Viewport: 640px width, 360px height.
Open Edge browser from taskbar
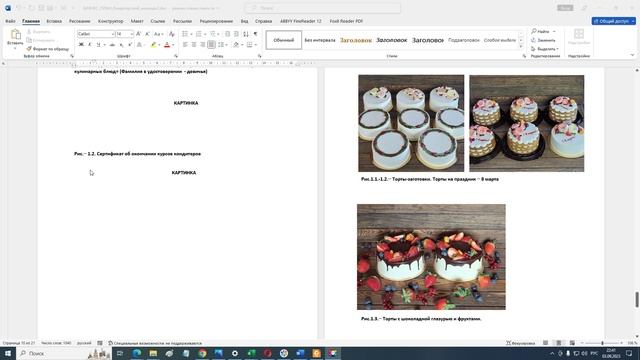coord(137,353)
